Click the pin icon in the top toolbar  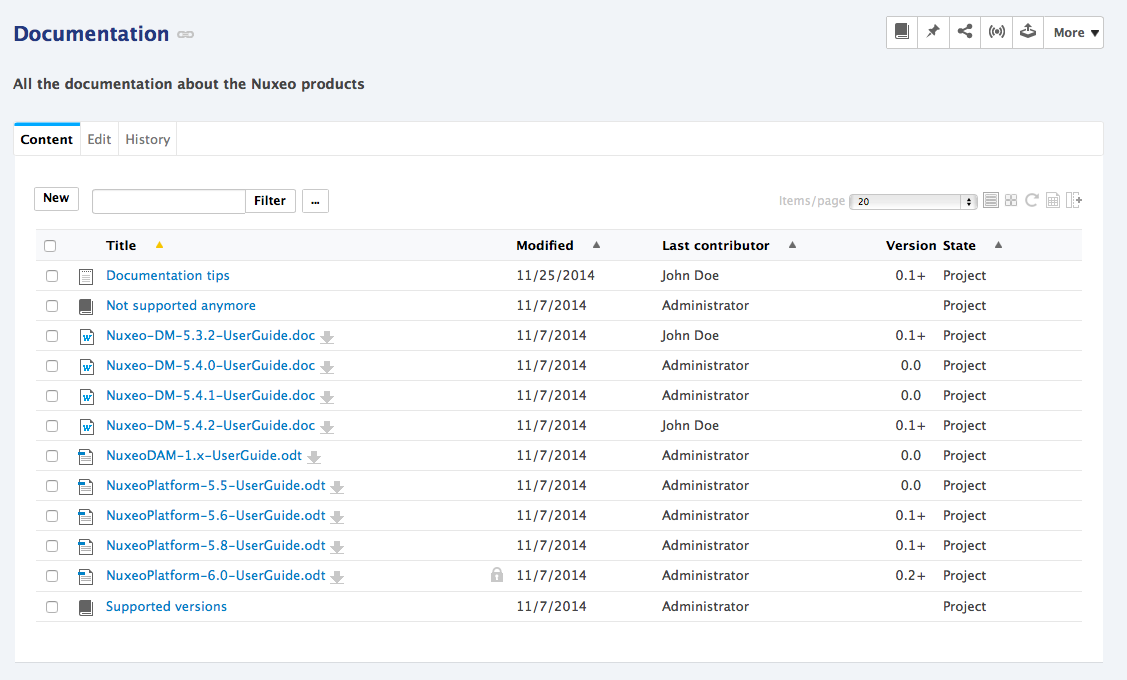933,32
